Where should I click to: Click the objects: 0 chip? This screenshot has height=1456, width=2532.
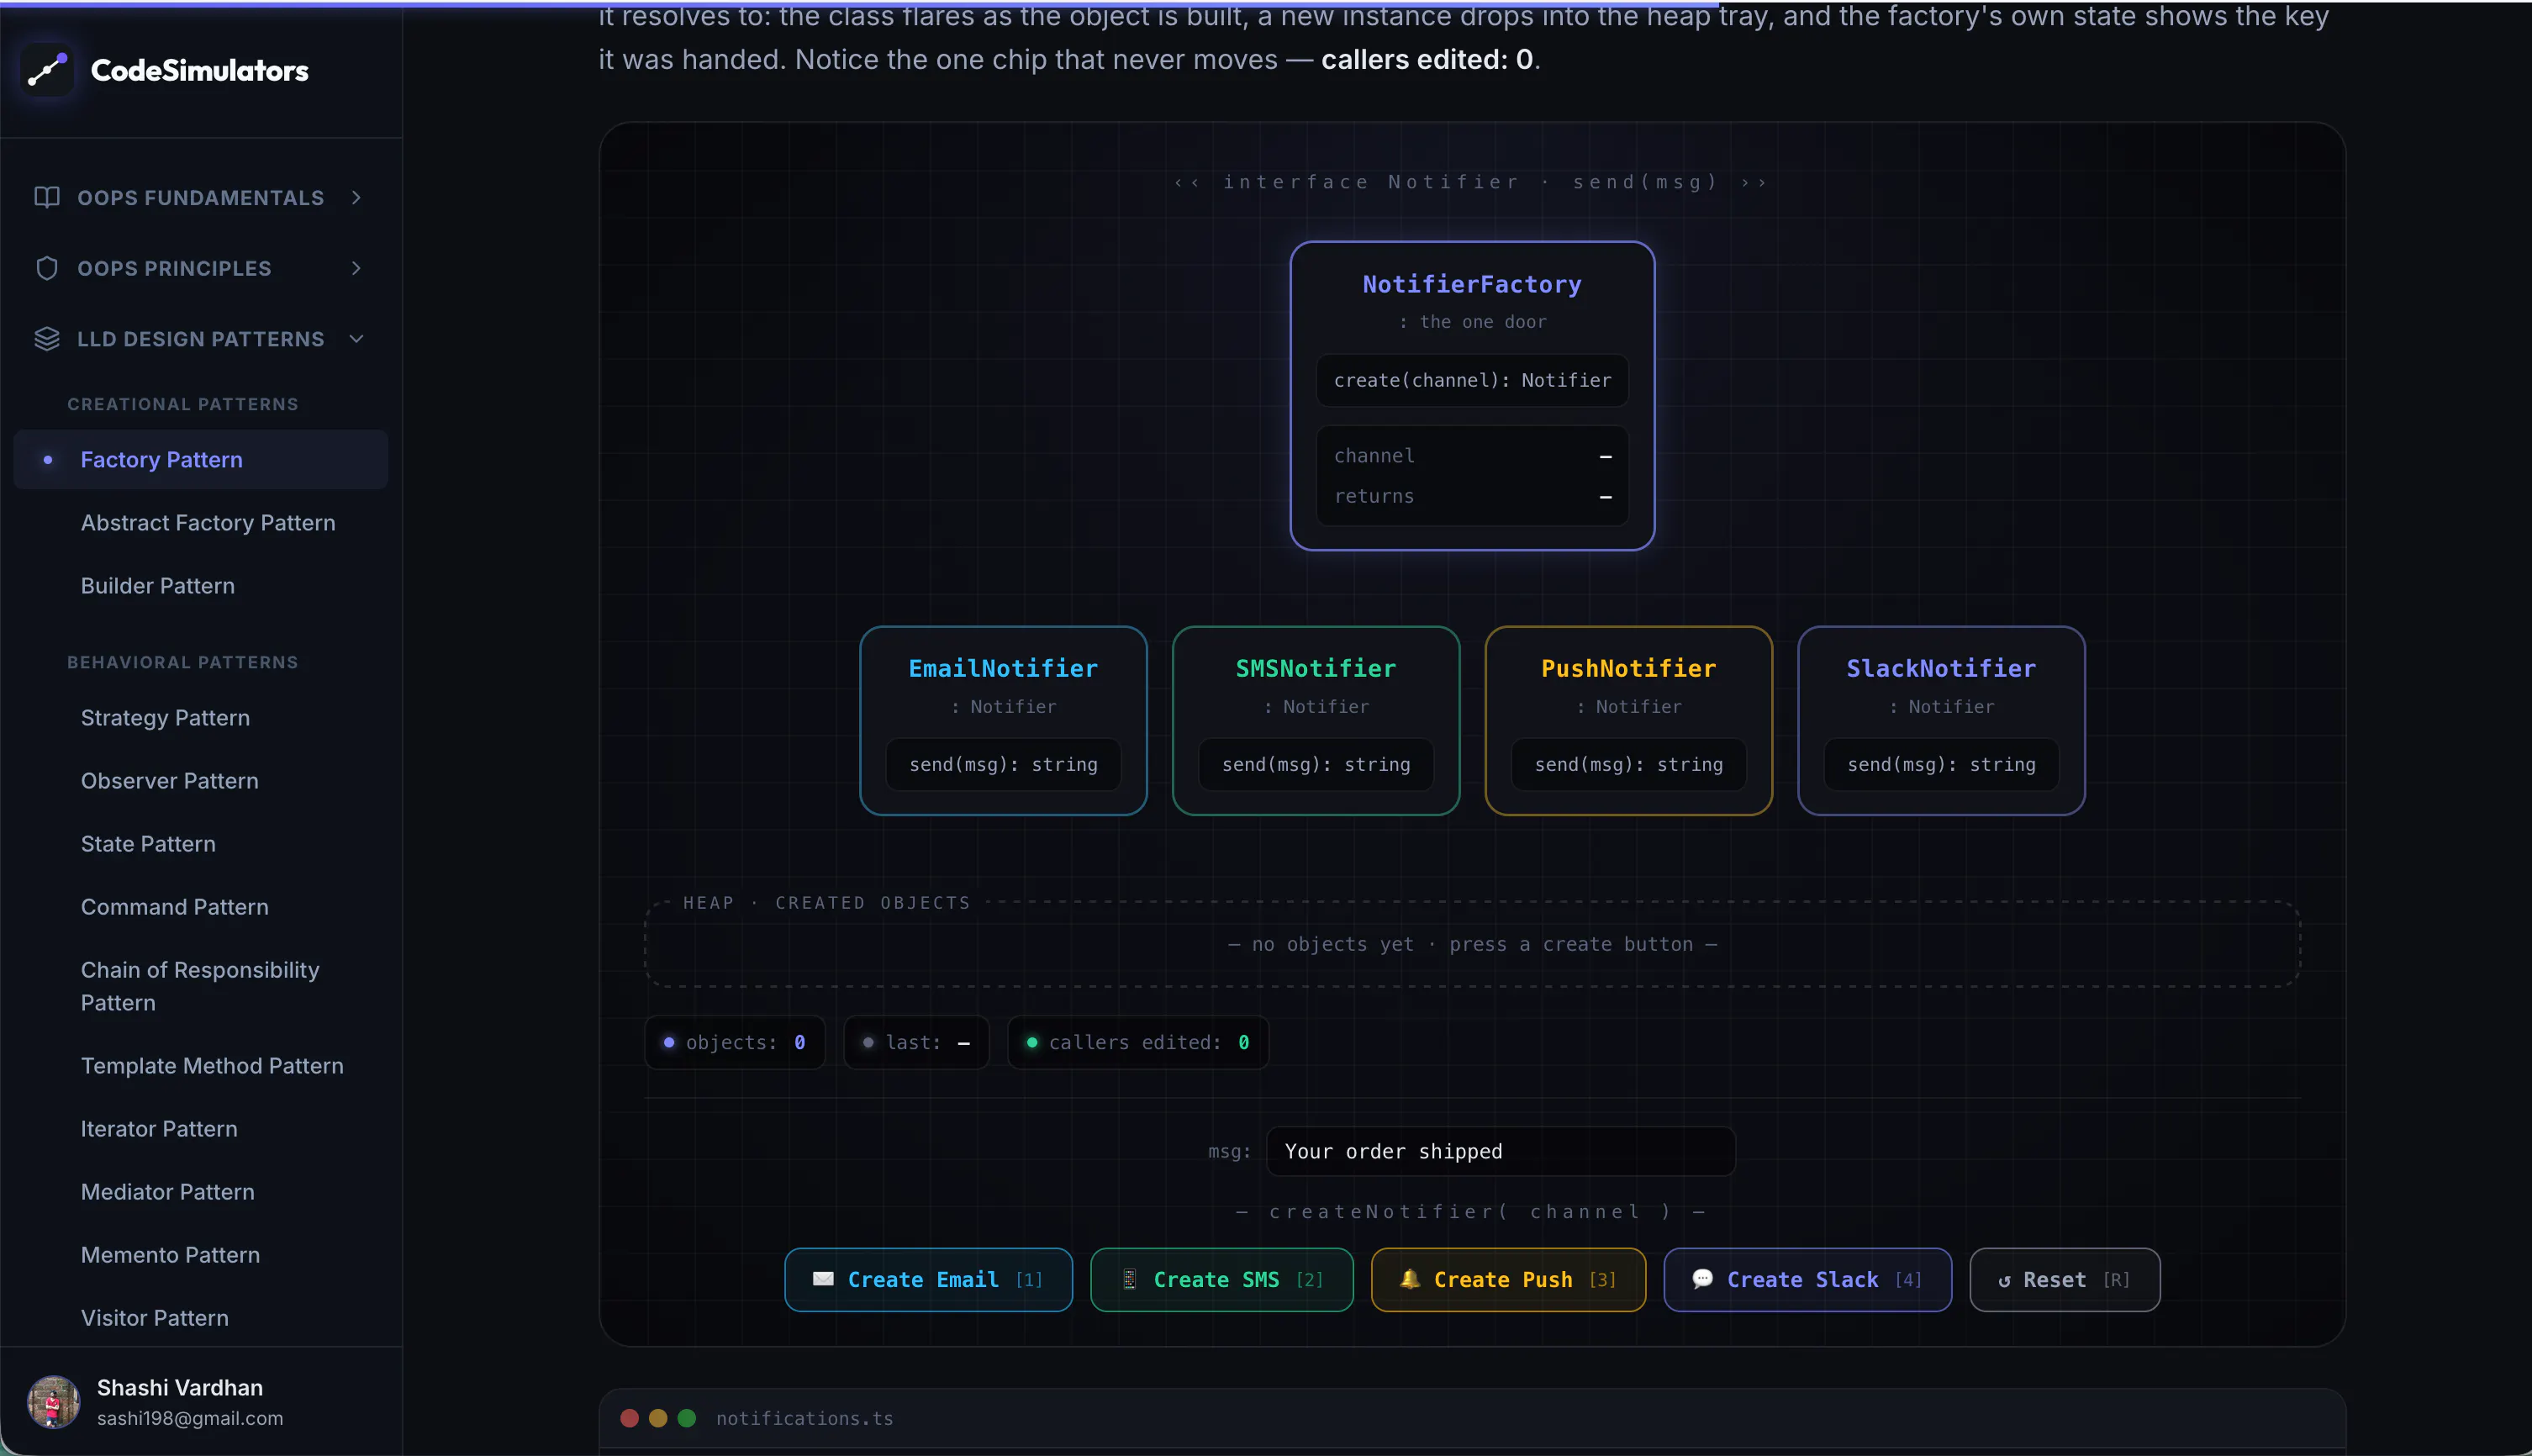(735, 1042)
